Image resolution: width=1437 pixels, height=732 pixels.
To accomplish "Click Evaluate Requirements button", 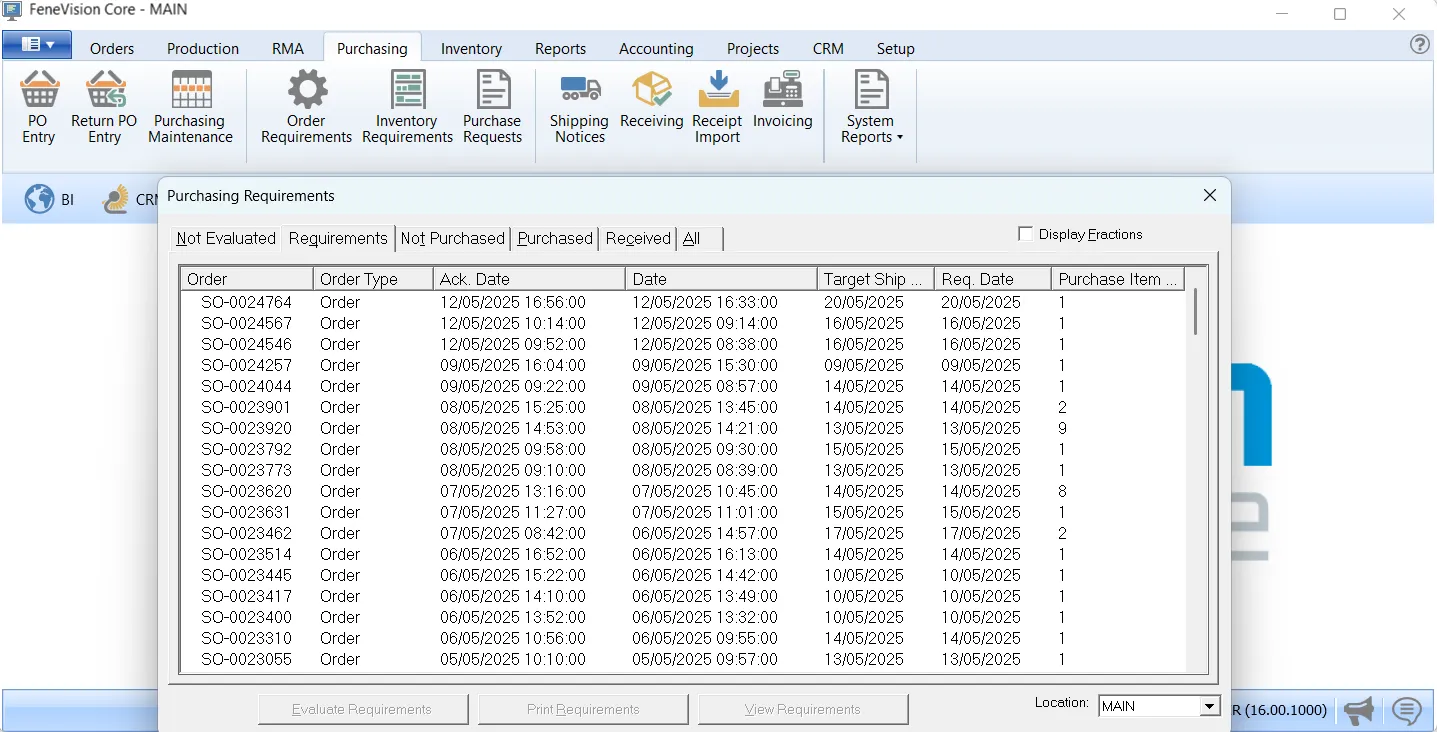I will (363, 709).
